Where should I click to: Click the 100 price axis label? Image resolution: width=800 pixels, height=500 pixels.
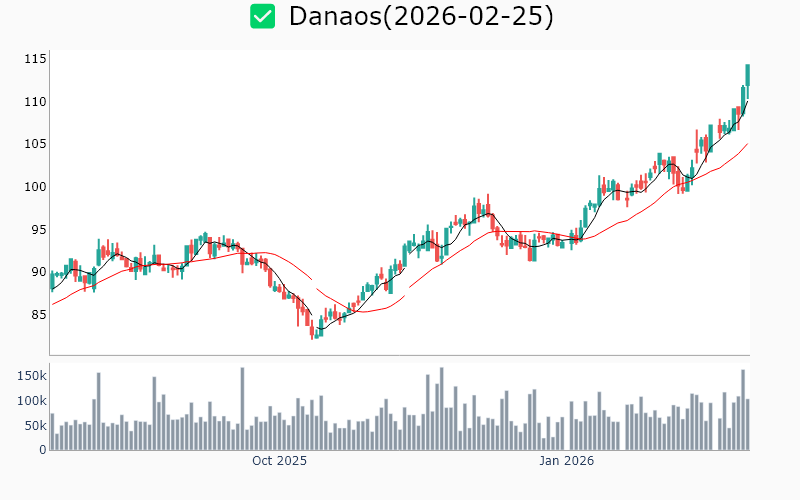tap(36, 187)
